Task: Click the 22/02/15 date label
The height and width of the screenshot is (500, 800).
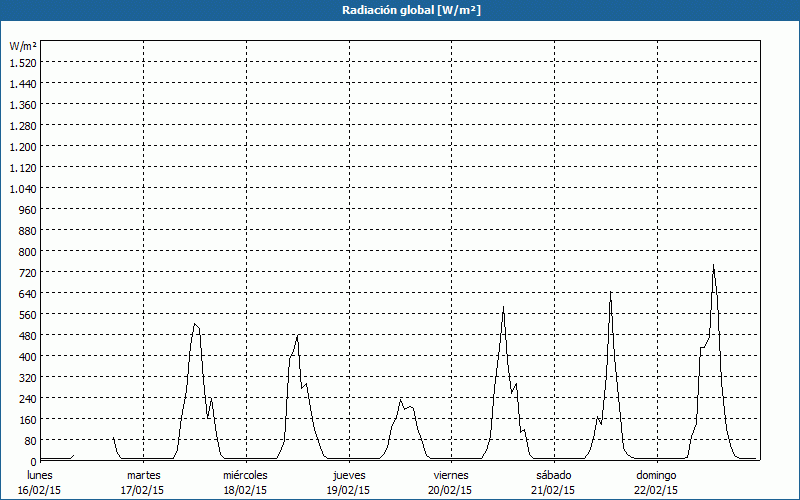Action: click(x=656, y=490)
